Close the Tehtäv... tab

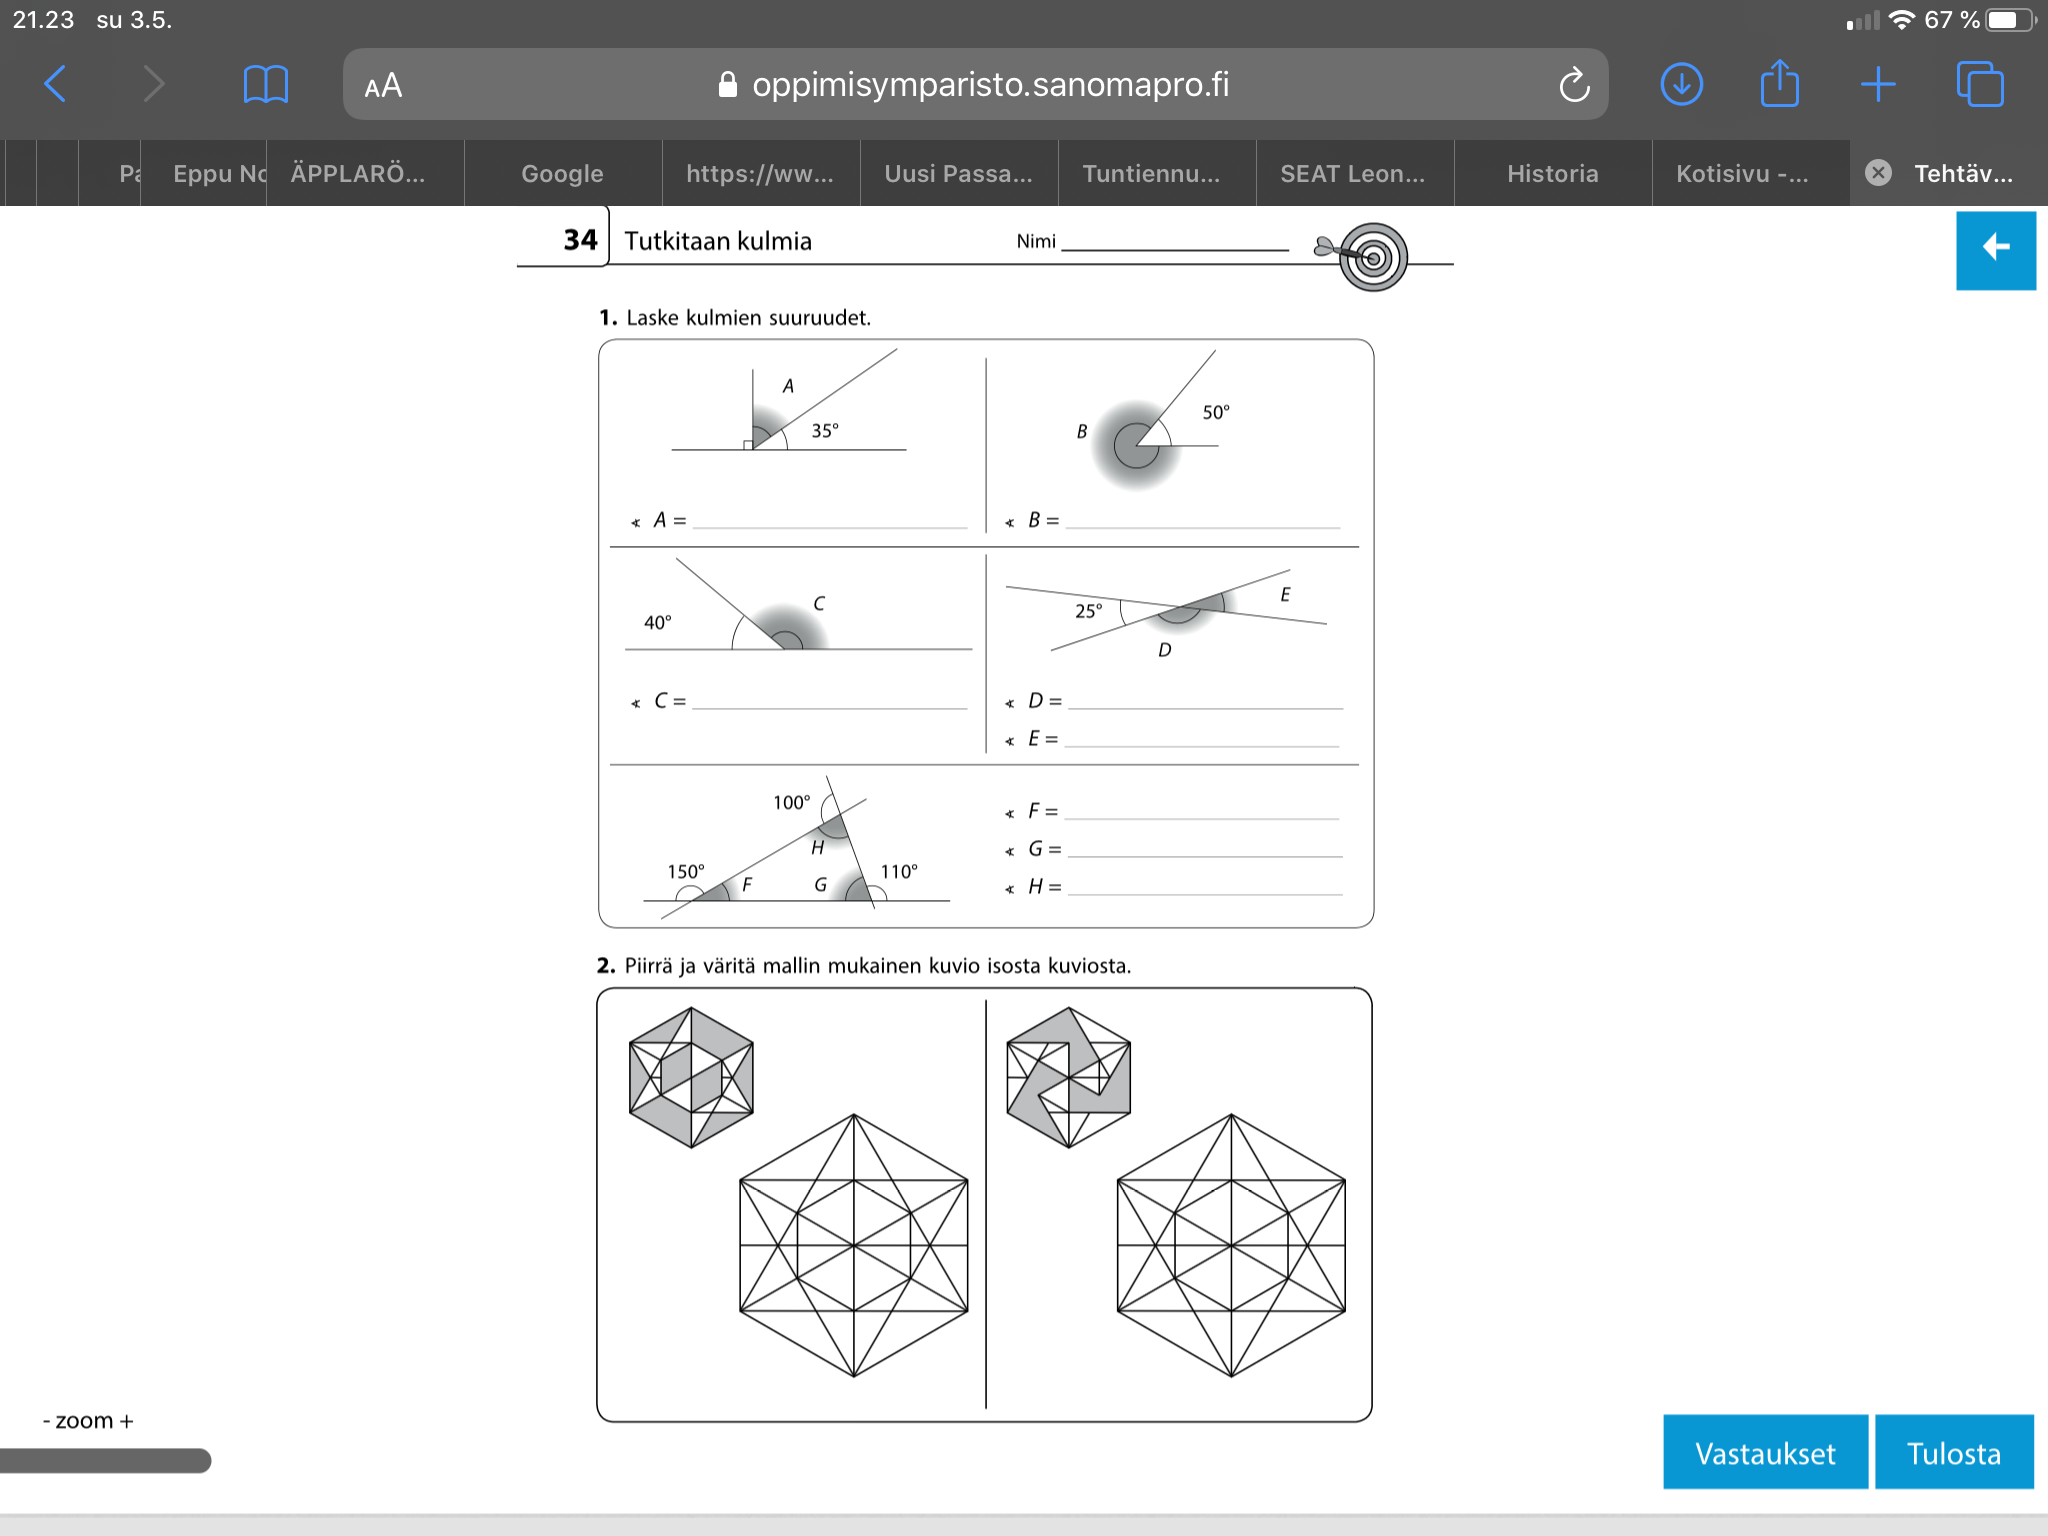[x=1879, y=173]
